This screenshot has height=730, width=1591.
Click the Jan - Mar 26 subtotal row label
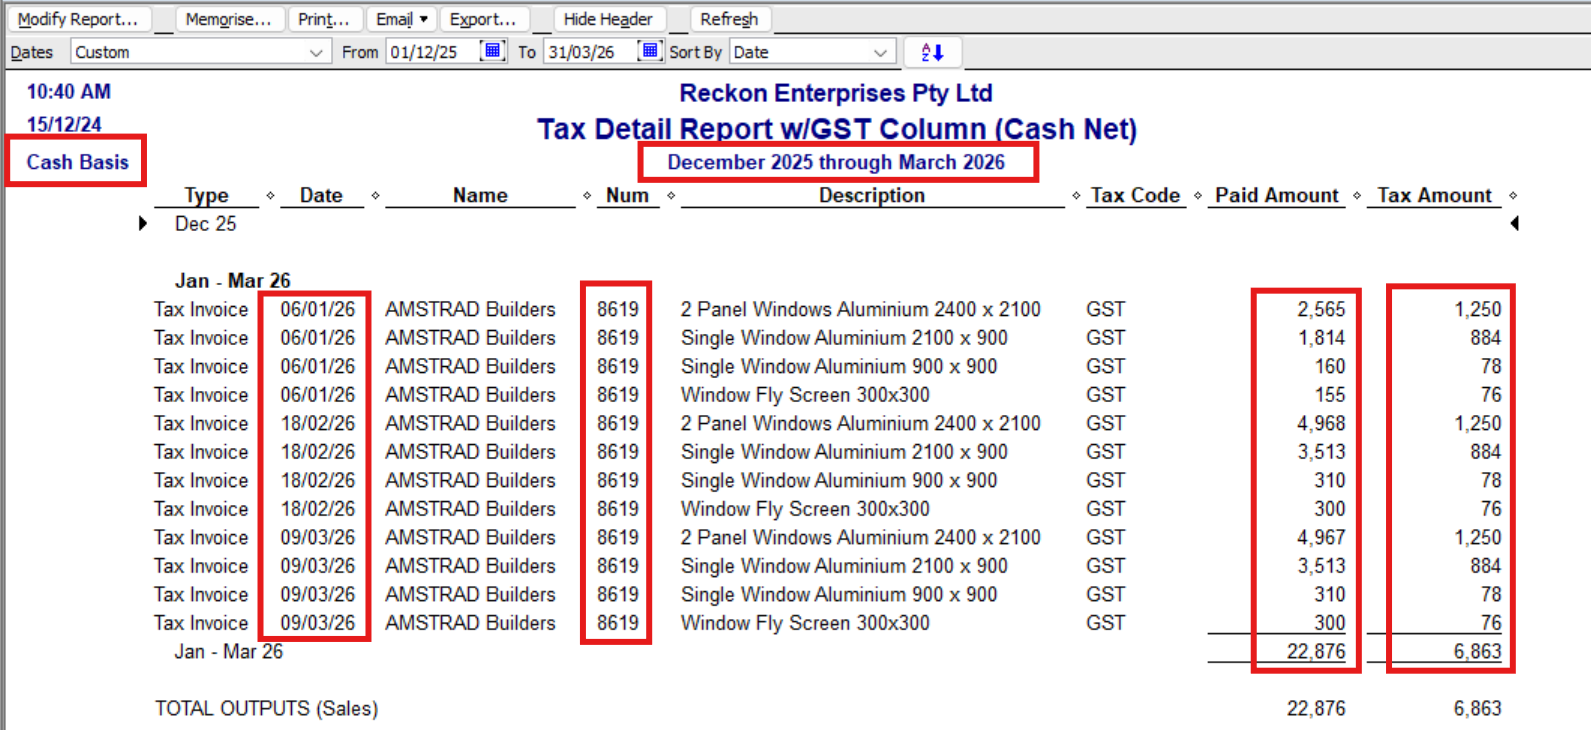click(229, 651)
